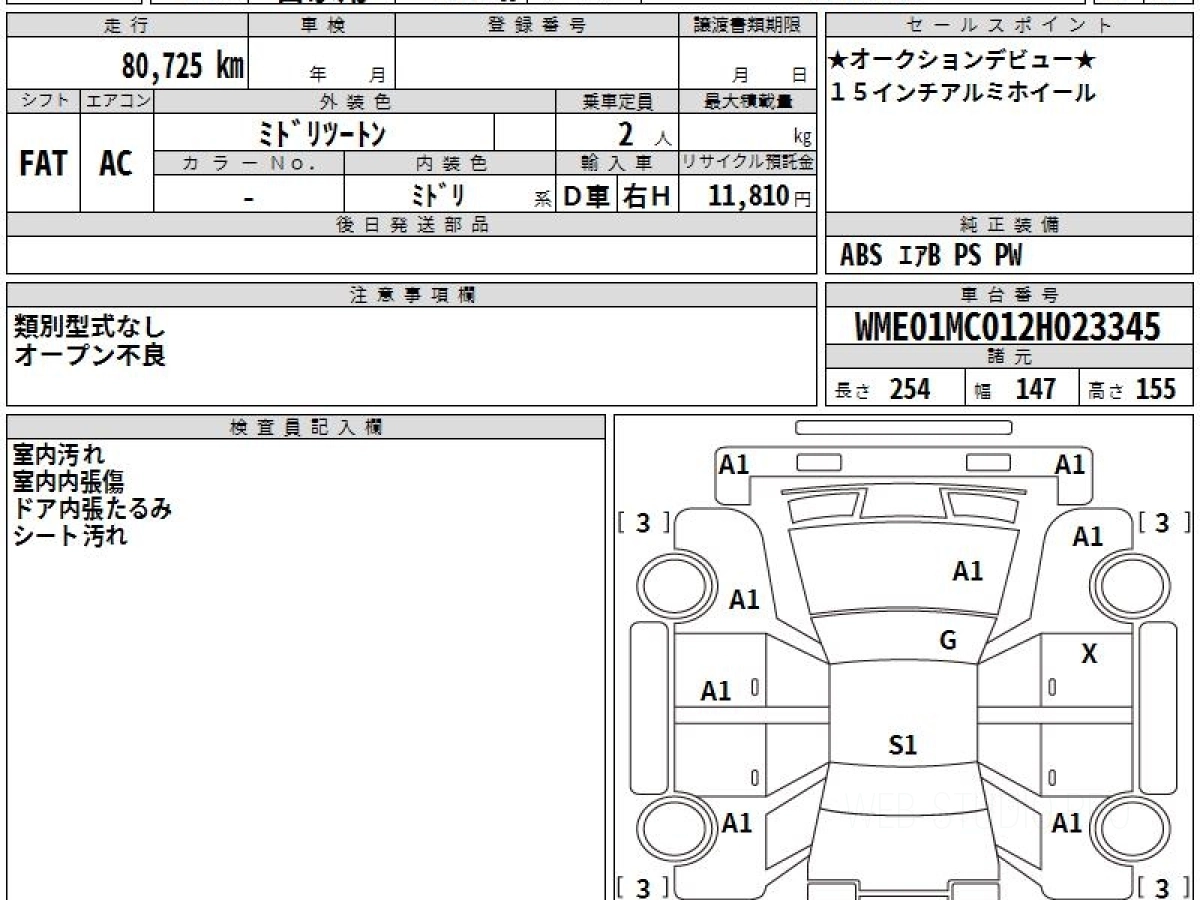Click the 最大積載量 header
Image resolution: width=1200 pixels, height=900 pixels.
coord(747,101)
